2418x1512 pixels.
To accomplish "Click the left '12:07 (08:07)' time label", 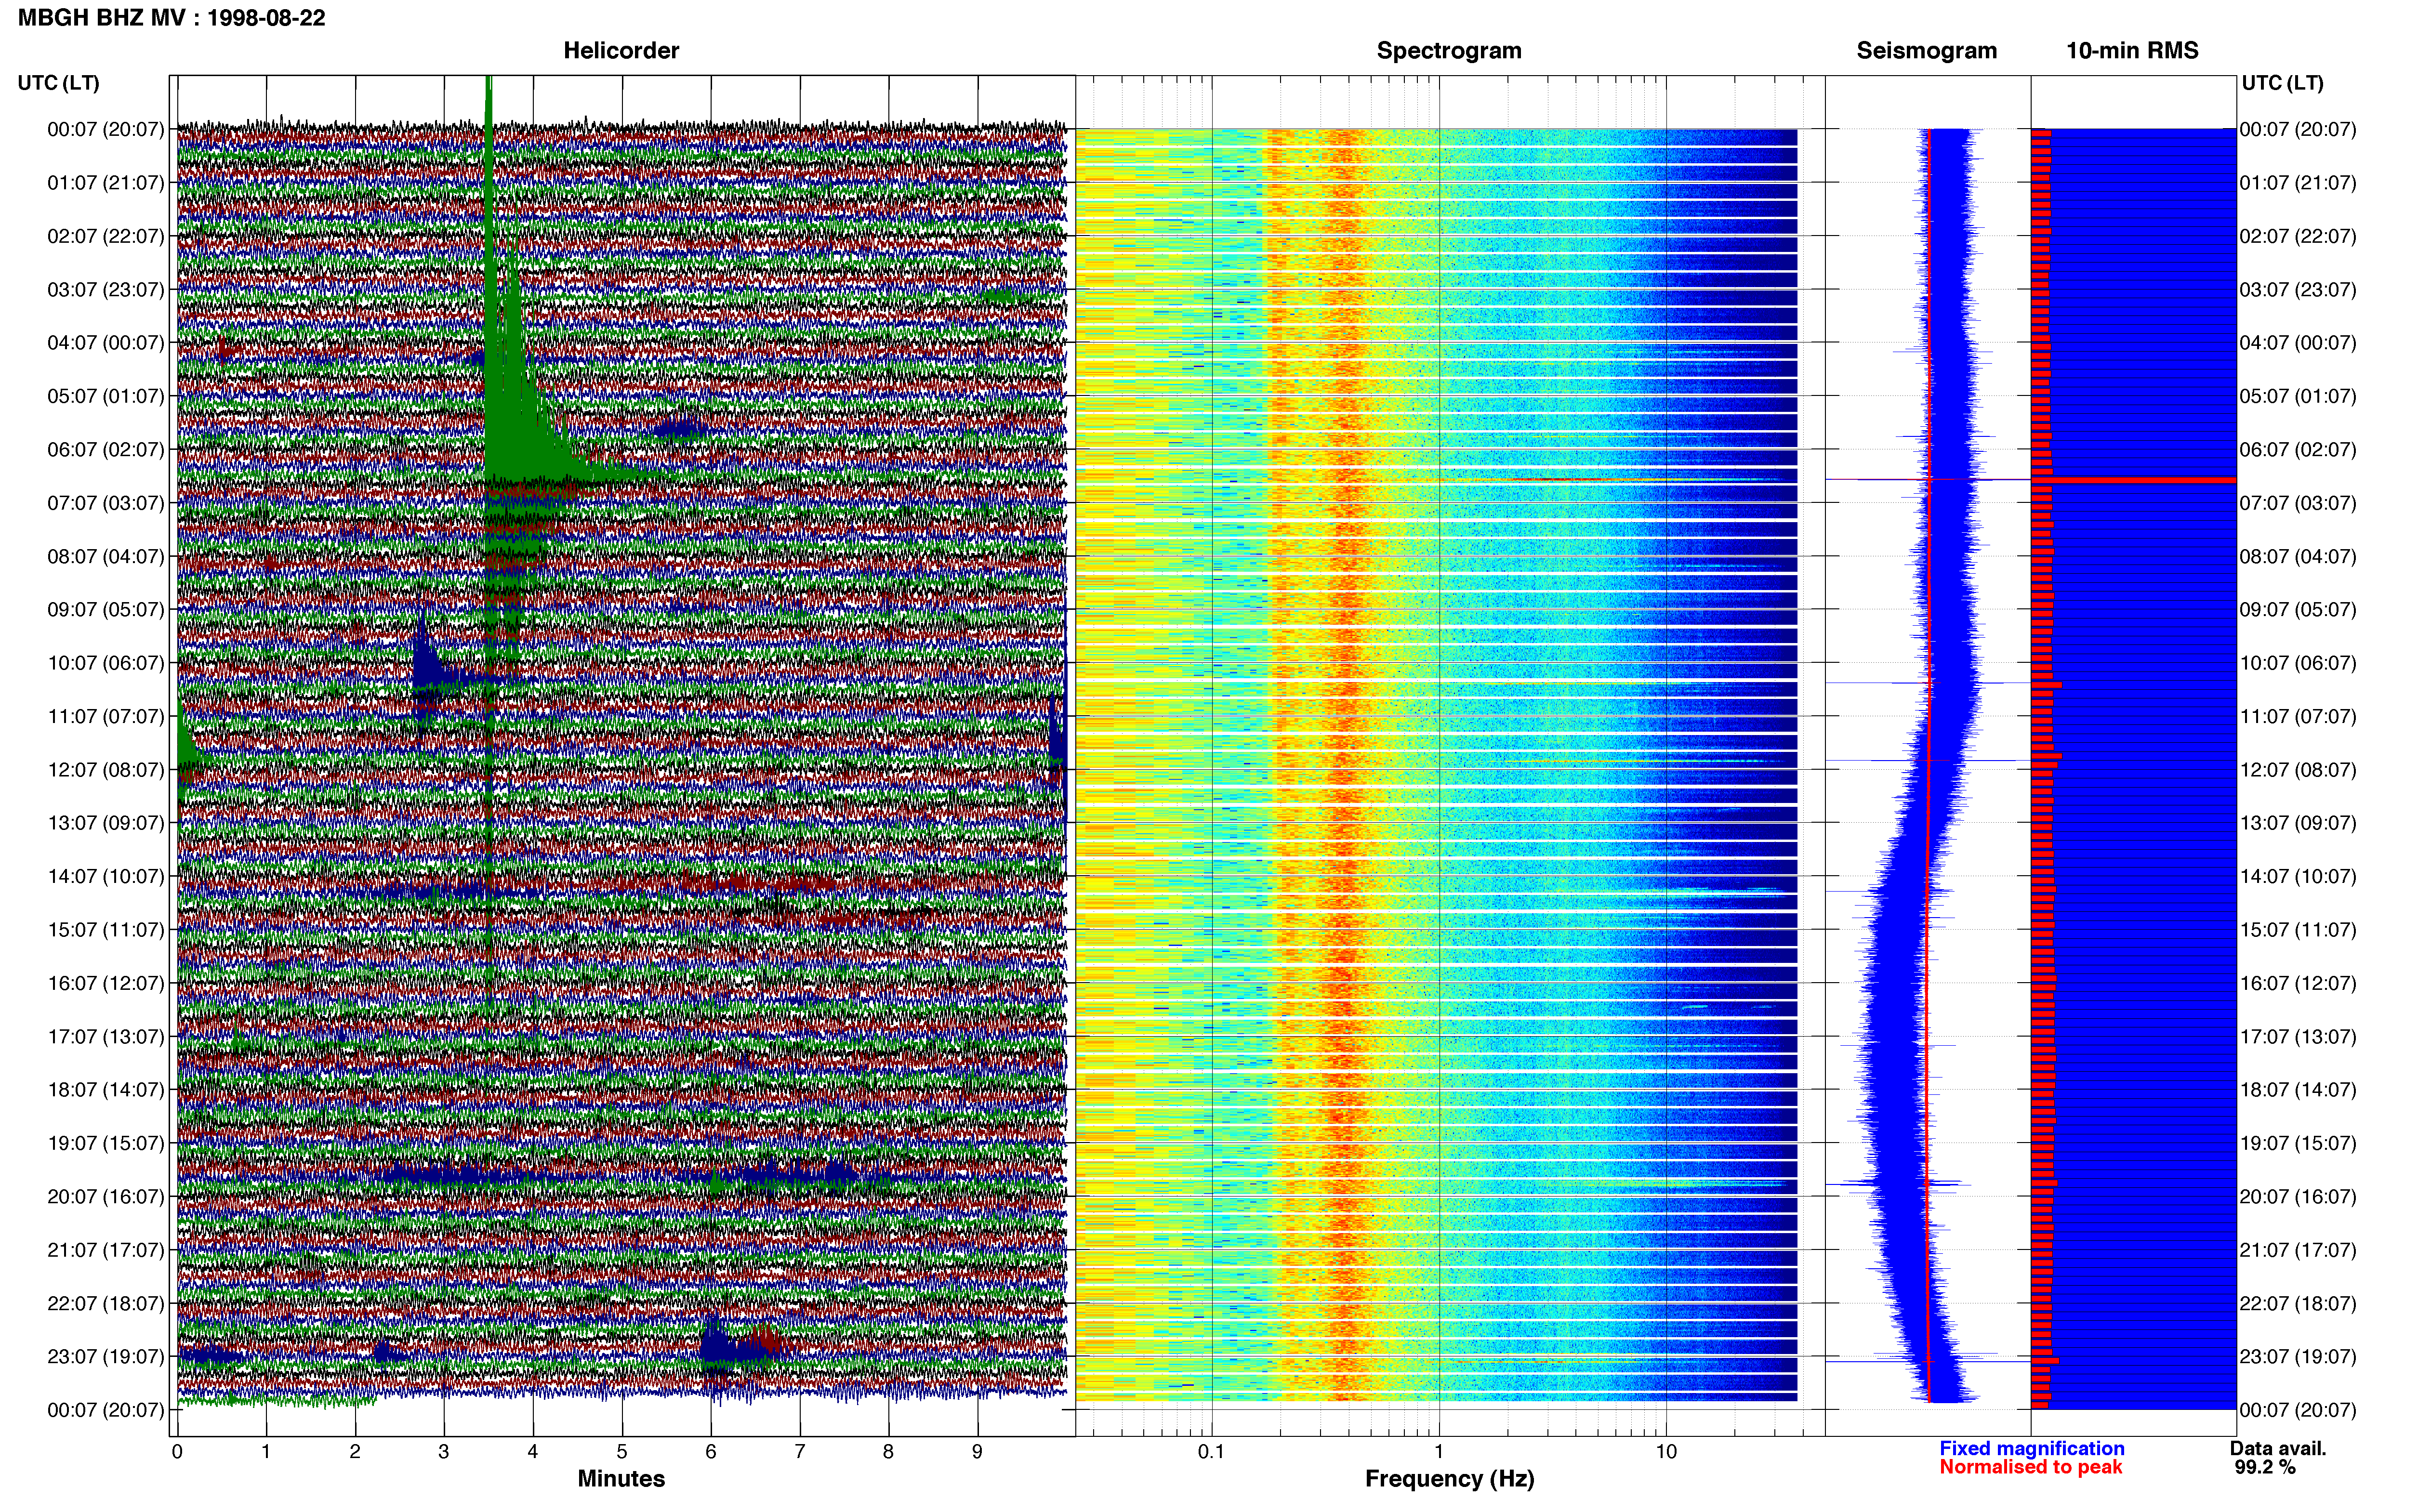I will 106,770.
